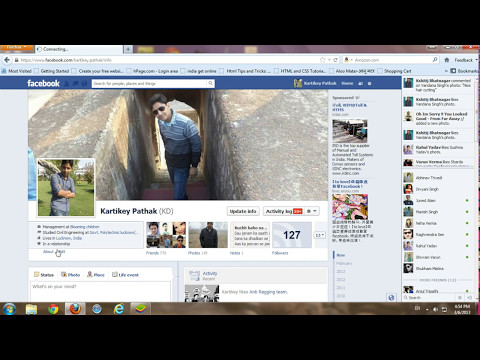480x360 pixels.
Task: Launch Internet Explorer from the taskbar
Action: click(119, 309)
